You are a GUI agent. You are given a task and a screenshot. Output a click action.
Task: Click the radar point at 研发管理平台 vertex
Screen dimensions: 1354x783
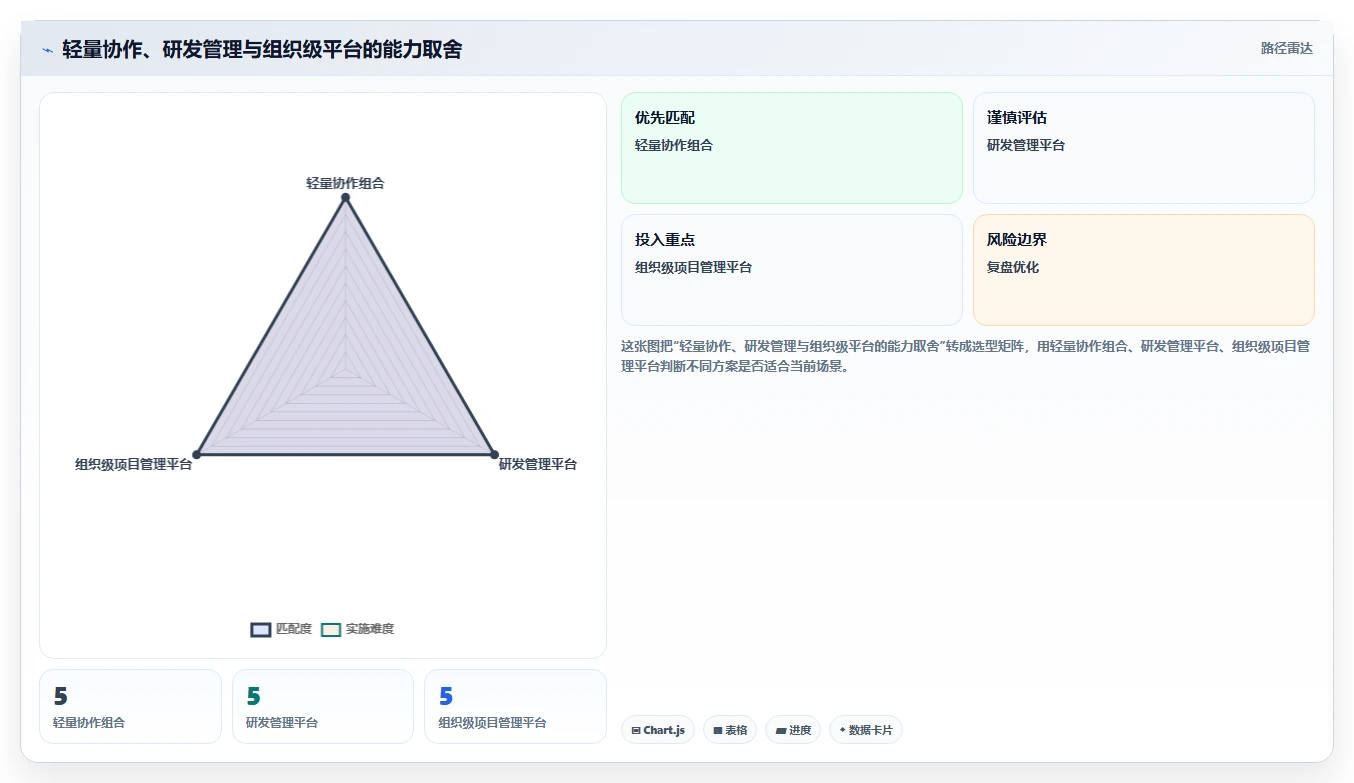coord(494,455)
